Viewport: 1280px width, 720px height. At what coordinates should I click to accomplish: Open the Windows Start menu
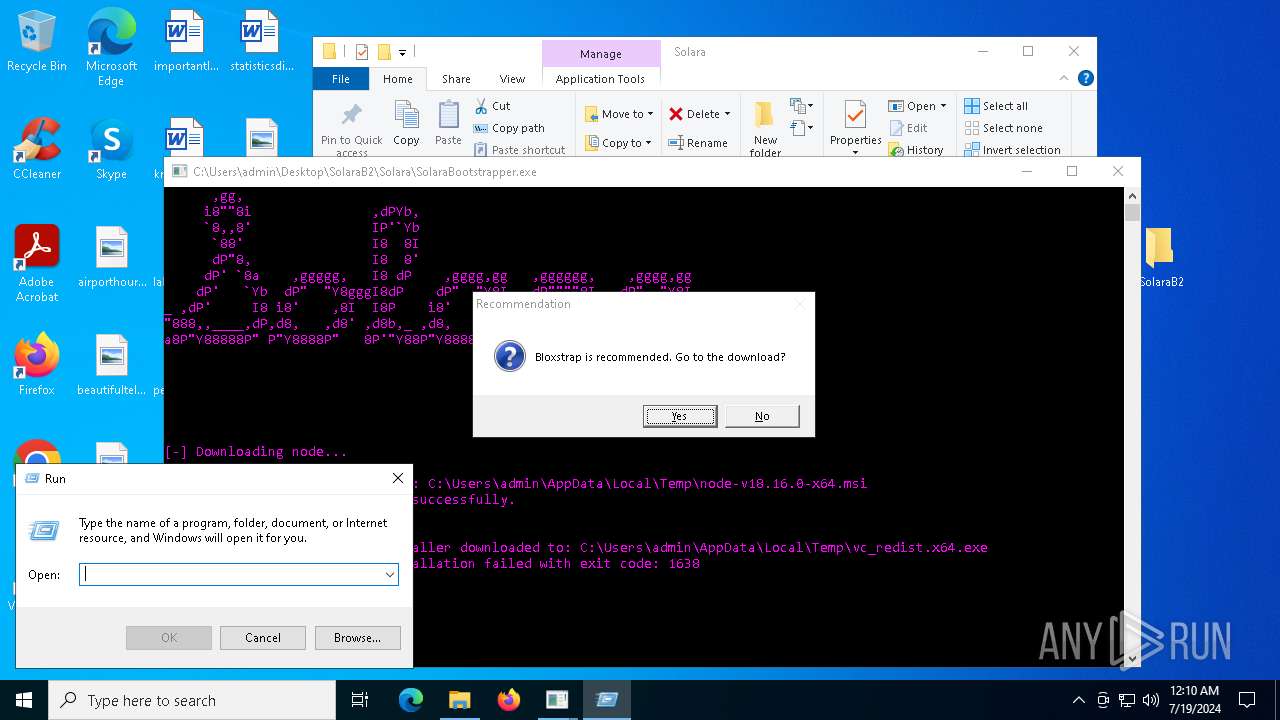24,700
